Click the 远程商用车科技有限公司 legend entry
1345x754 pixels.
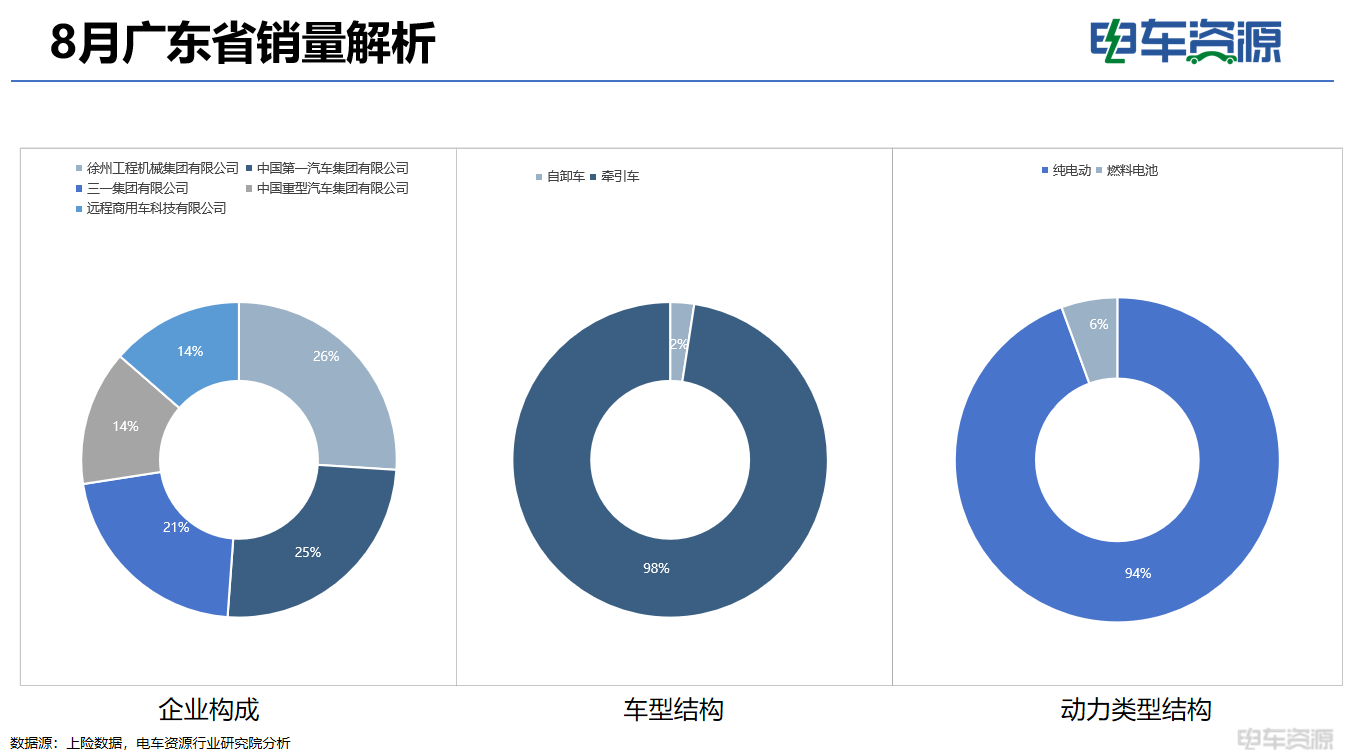156,208
